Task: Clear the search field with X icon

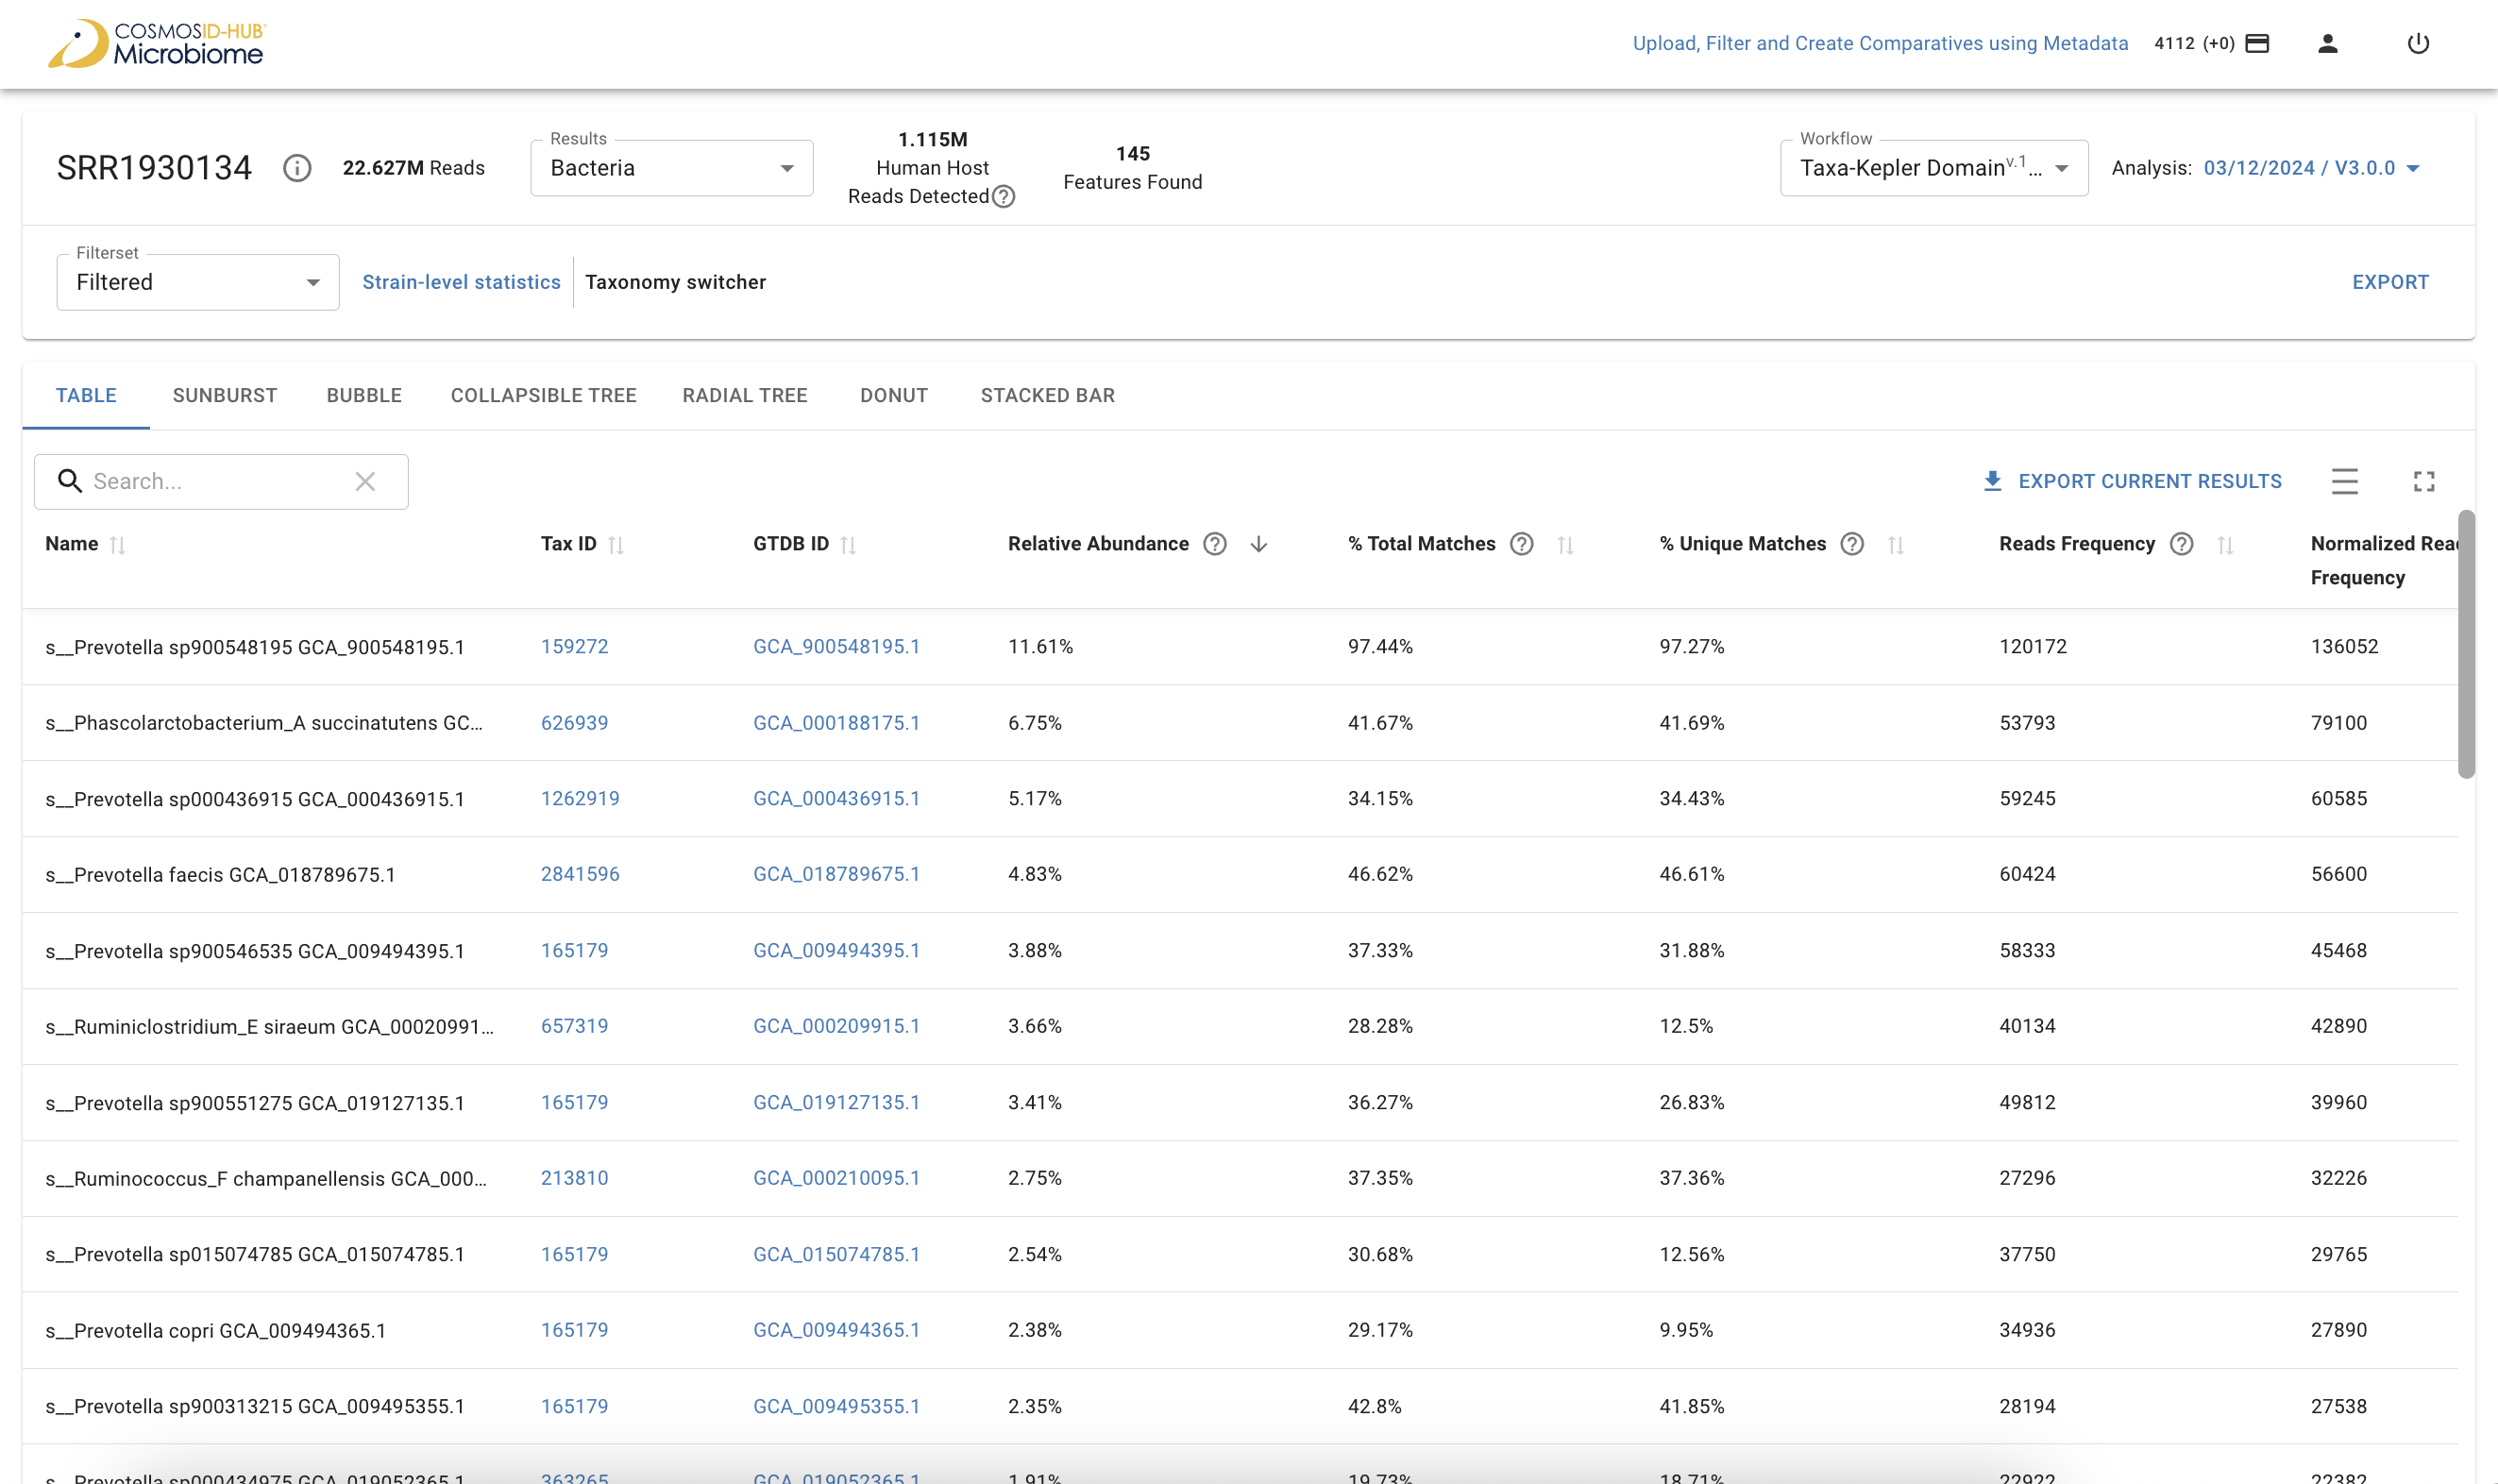Action: click(365, 482)
